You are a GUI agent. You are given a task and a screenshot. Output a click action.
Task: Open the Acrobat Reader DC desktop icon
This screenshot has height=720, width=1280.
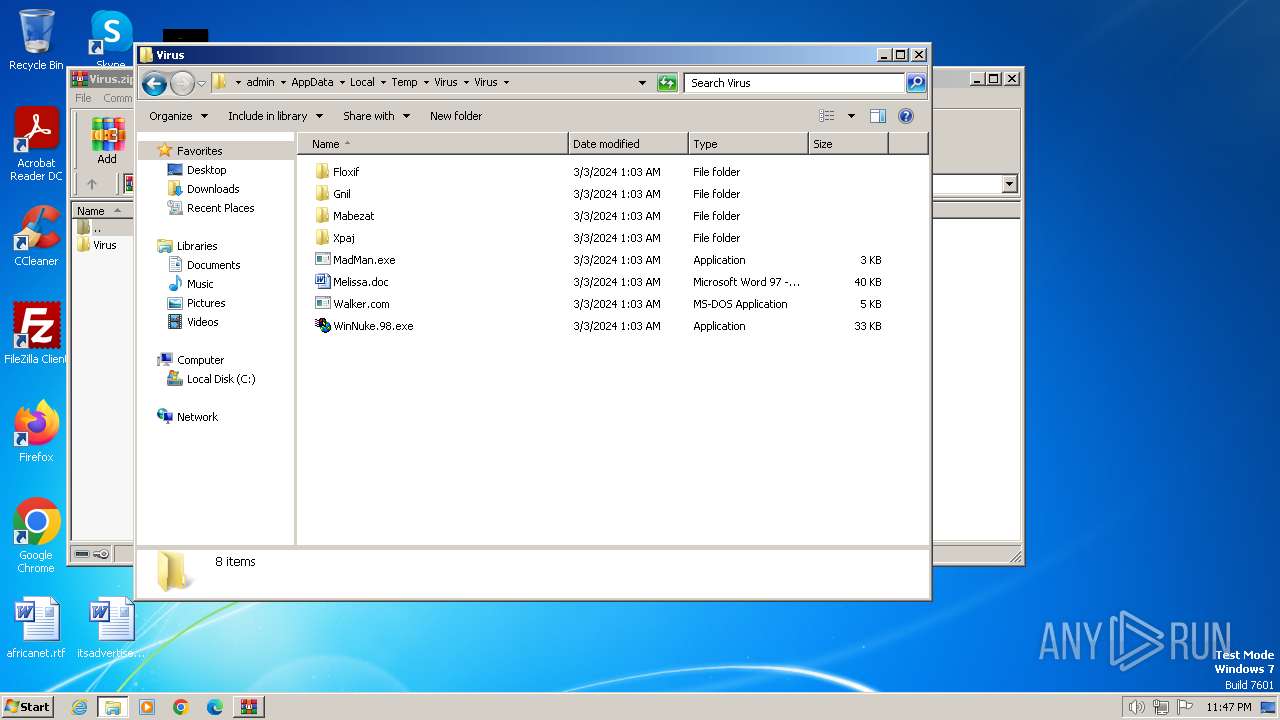tap(36, 144)
